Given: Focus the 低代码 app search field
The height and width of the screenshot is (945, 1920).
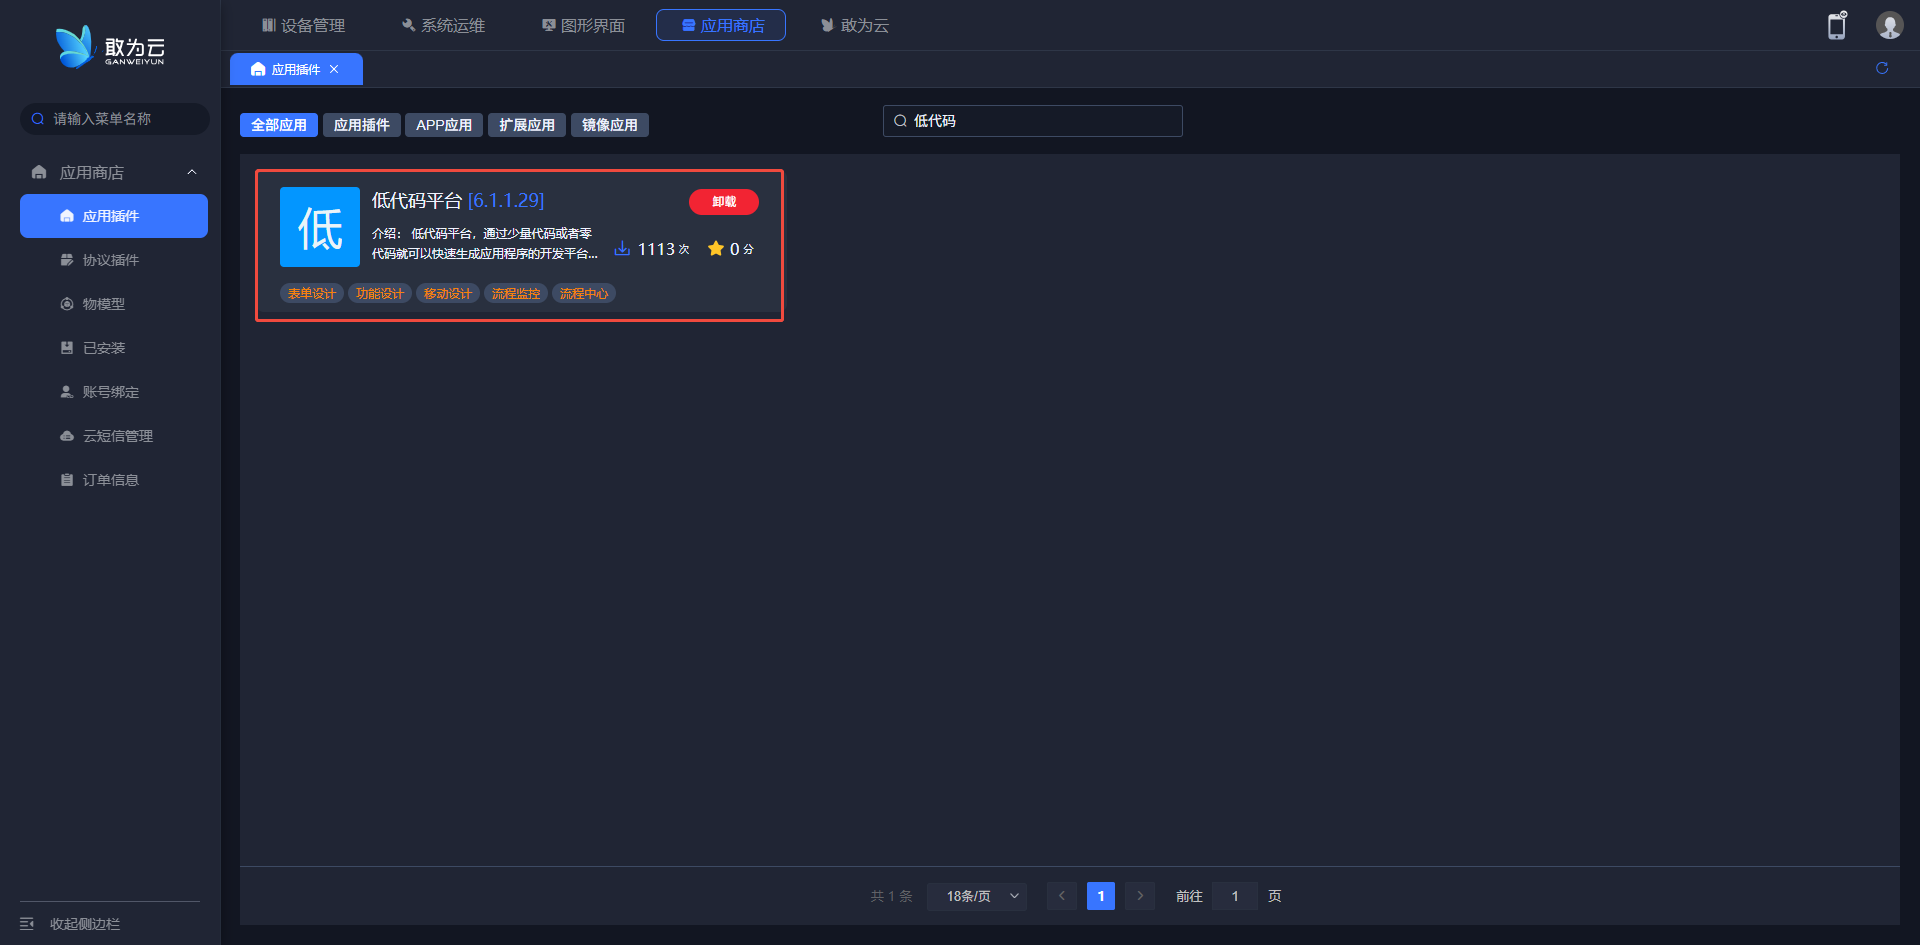Looking at the screenshot, I should tap(1033, 121).
